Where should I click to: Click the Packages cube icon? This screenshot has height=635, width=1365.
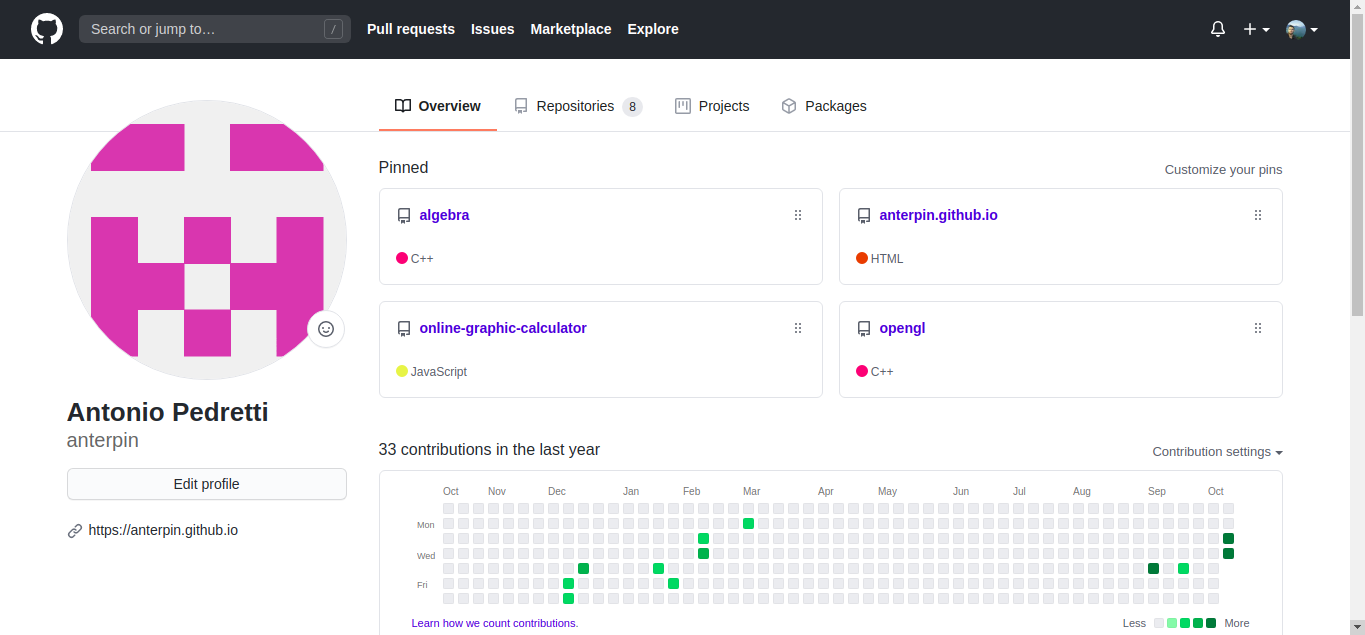tap(789, 106)
